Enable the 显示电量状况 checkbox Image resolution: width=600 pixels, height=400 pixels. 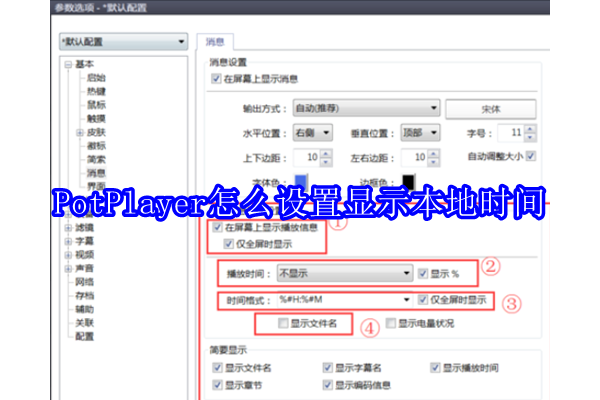[391, 323]
